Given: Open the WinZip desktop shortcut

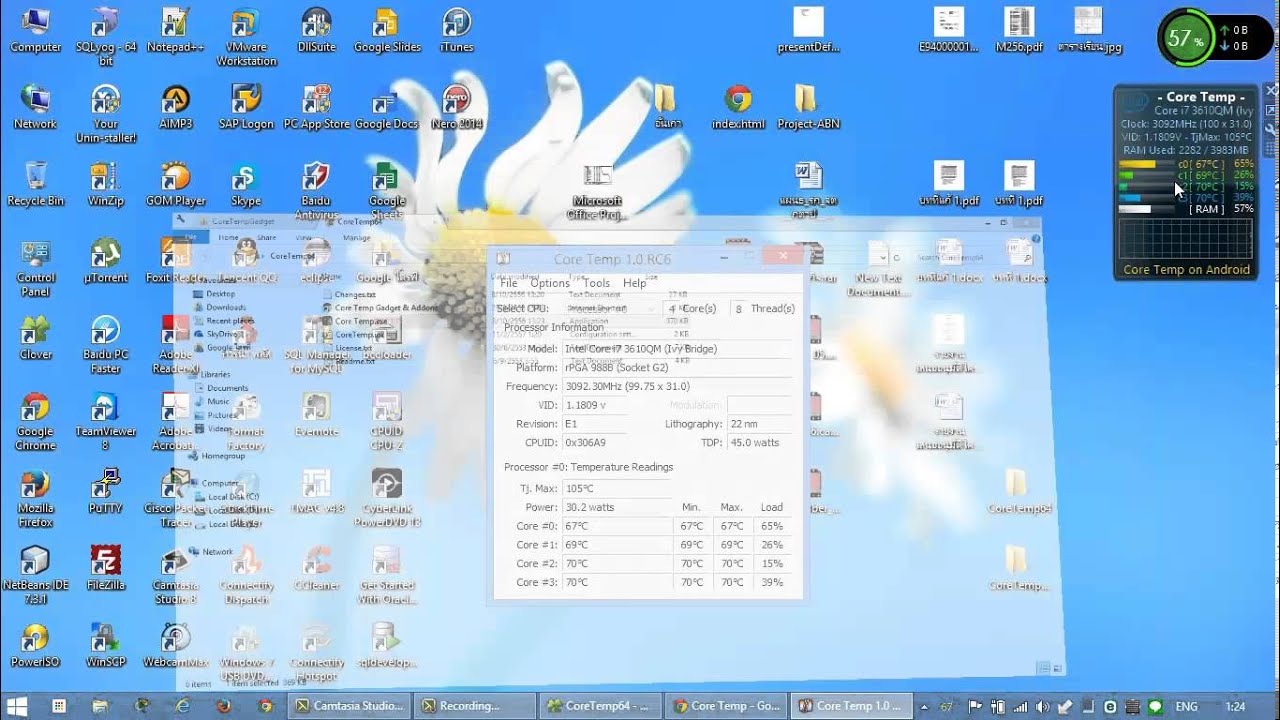Looking at the screenshot, I should point(105,184).
